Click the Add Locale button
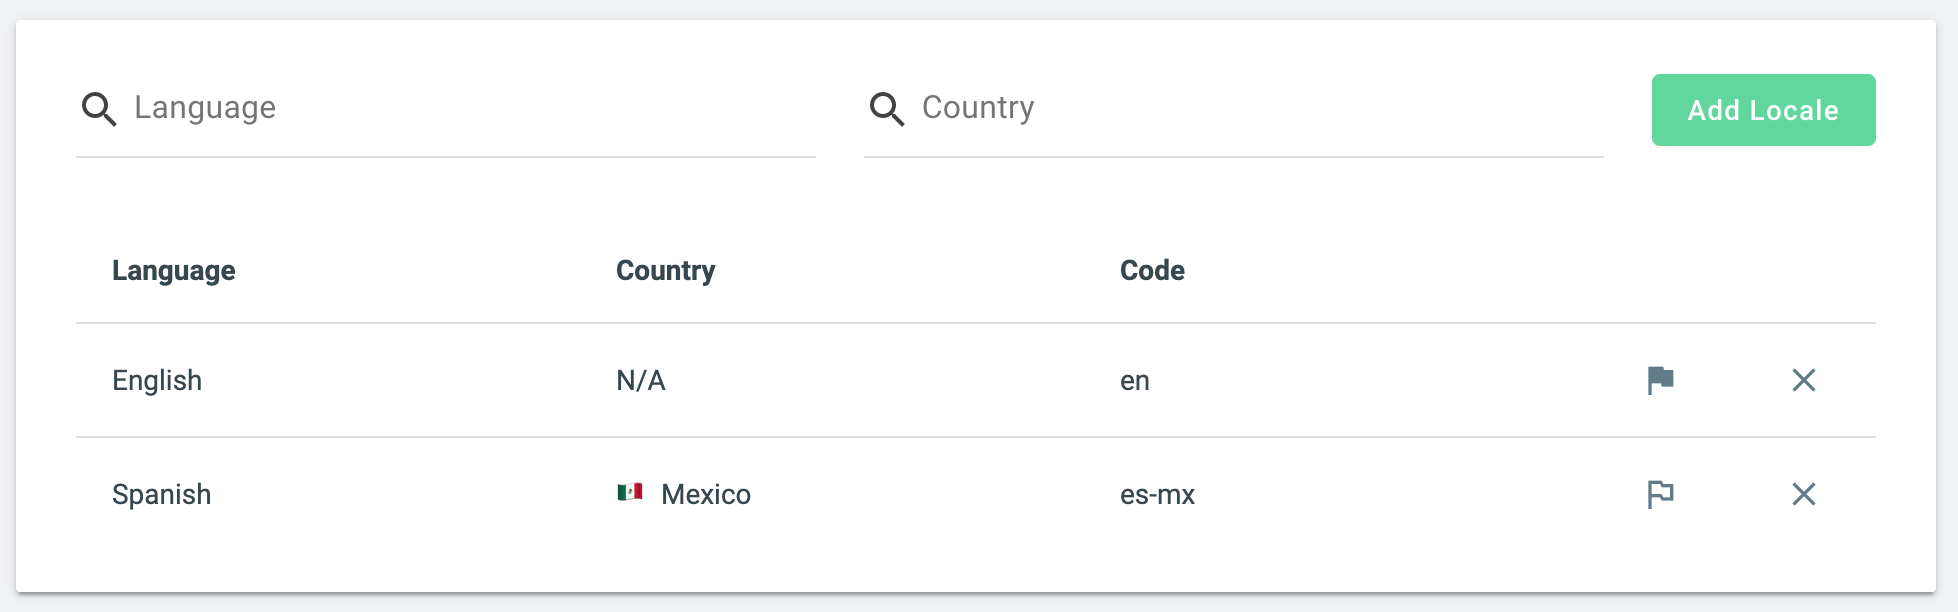Screen dimensions: 1958x612 click(1764, 110)
